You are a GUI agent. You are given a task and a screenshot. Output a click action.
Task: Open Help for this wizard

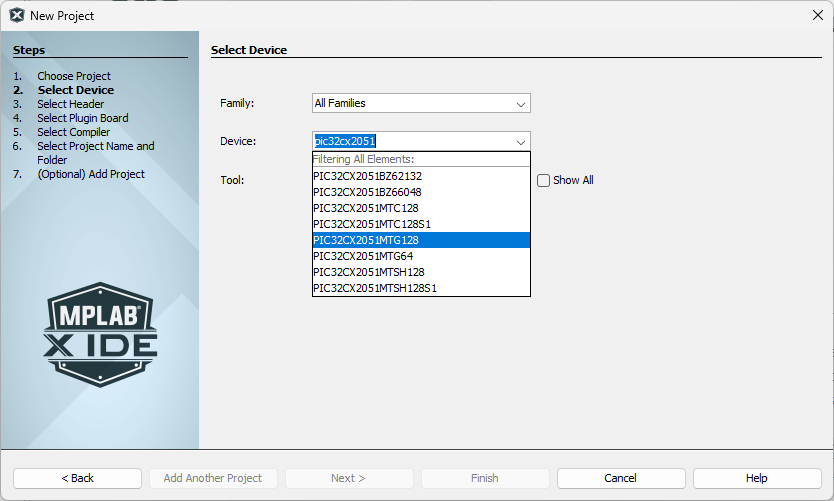pos(756,478)
